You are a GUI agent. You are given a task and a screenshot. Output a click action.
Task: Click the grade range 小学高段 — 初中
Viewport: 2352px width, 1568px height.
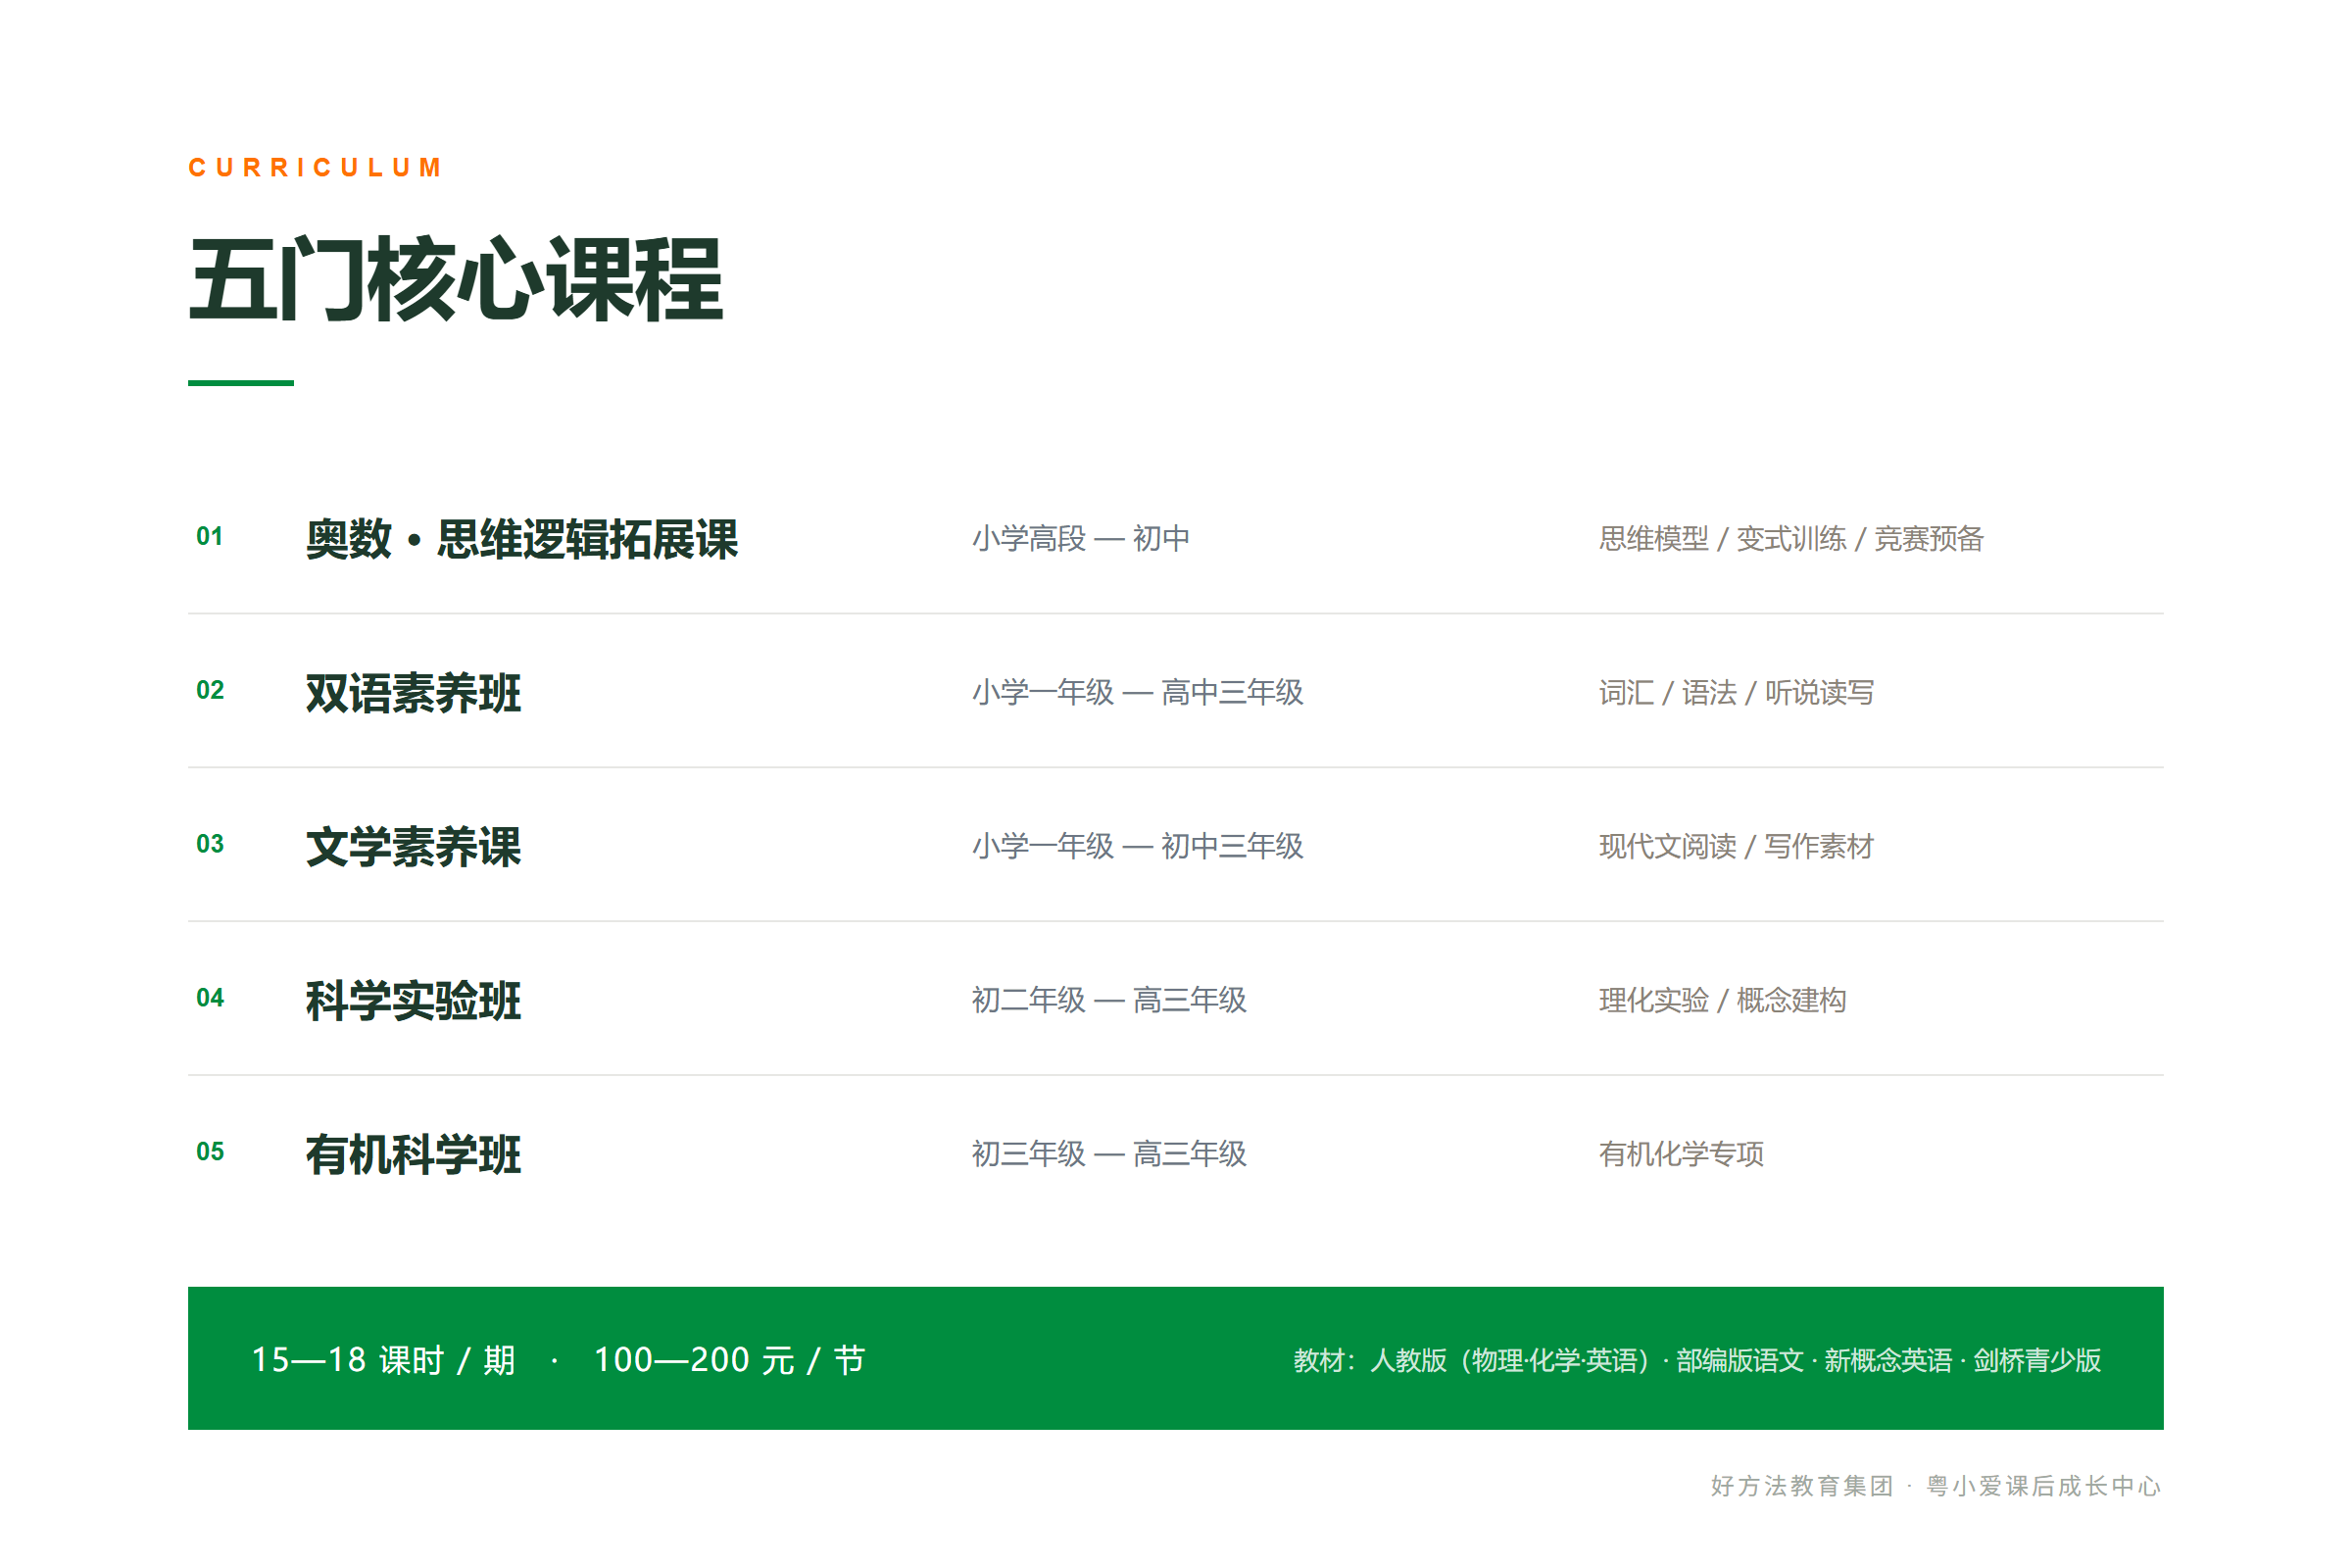point(1081,539)
